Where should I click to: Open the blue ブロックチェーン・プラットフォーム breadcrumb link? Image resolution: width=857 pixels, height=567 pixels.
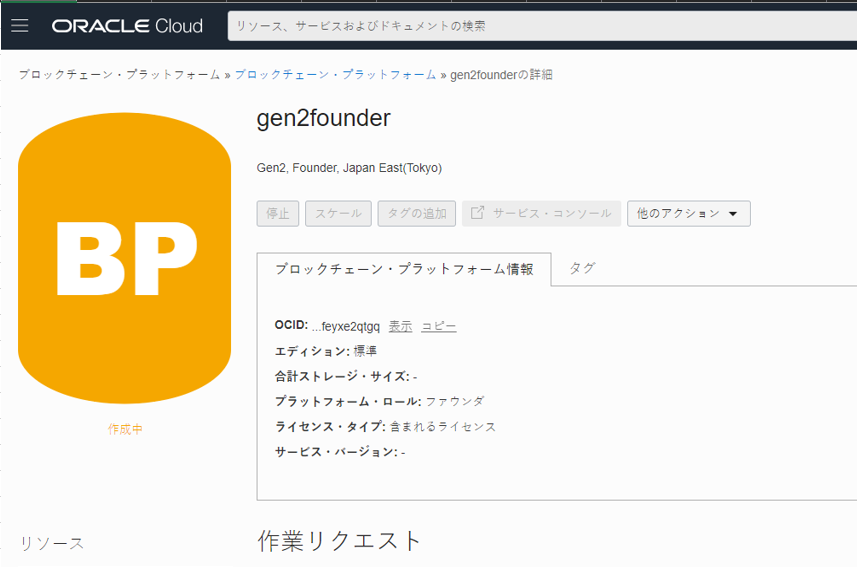[x=335, y=75]
